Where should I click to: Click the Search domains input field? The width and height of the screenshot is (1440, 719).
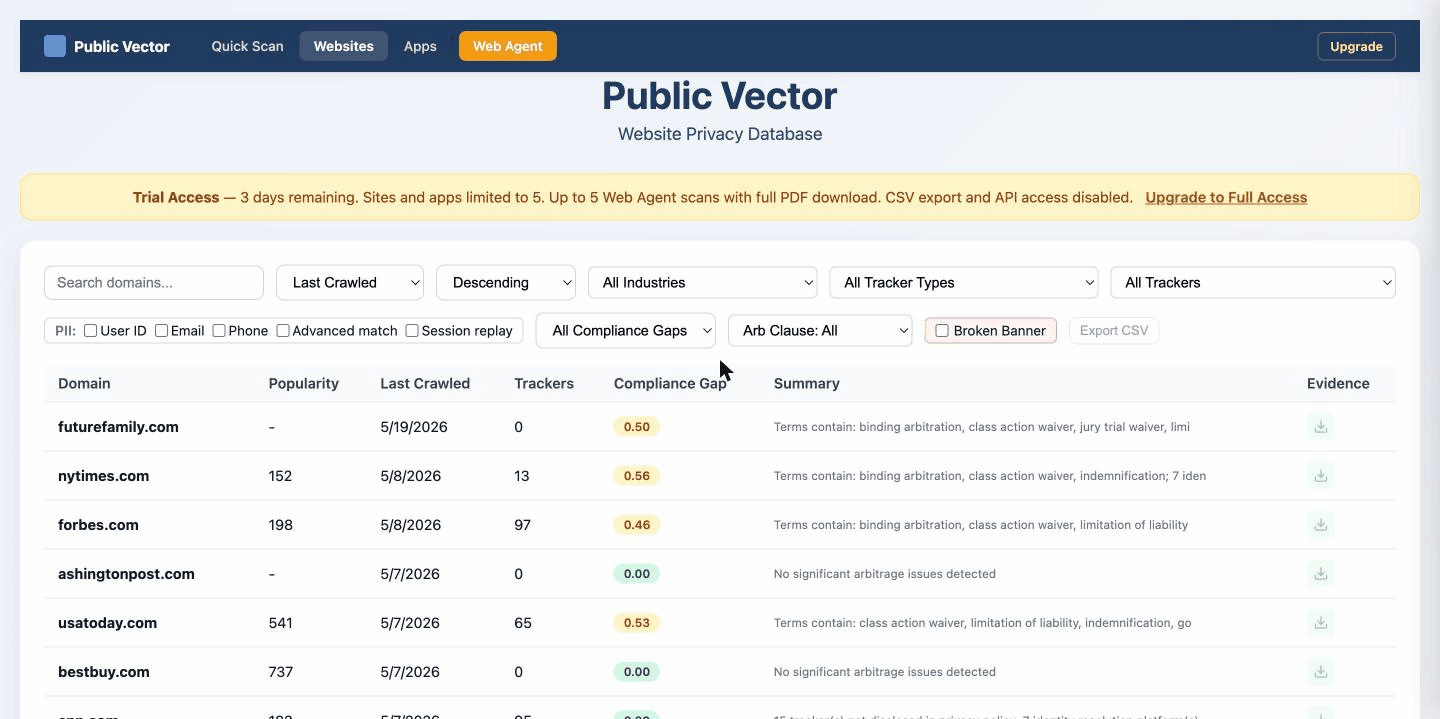(x=154, y=283)
